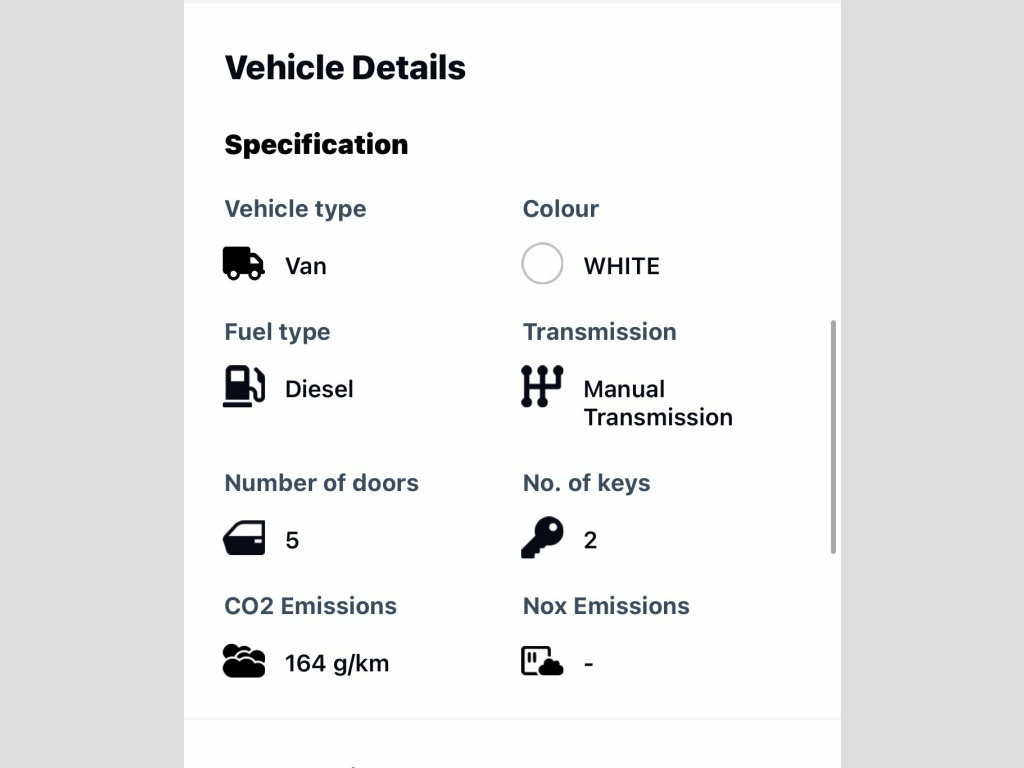Click the CO2 emissions cloud icon
The height and width of the screenshot is (768, 1024).
point(244,660)
